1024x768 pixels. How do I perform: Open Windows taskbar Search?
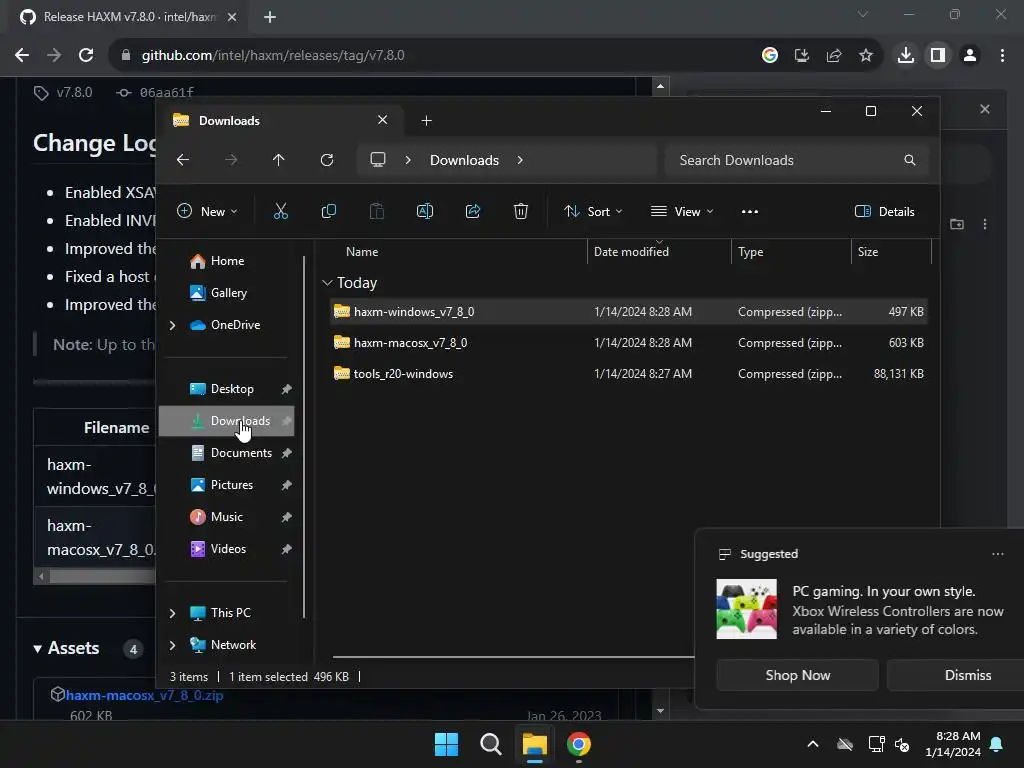(x=490, y=744)
